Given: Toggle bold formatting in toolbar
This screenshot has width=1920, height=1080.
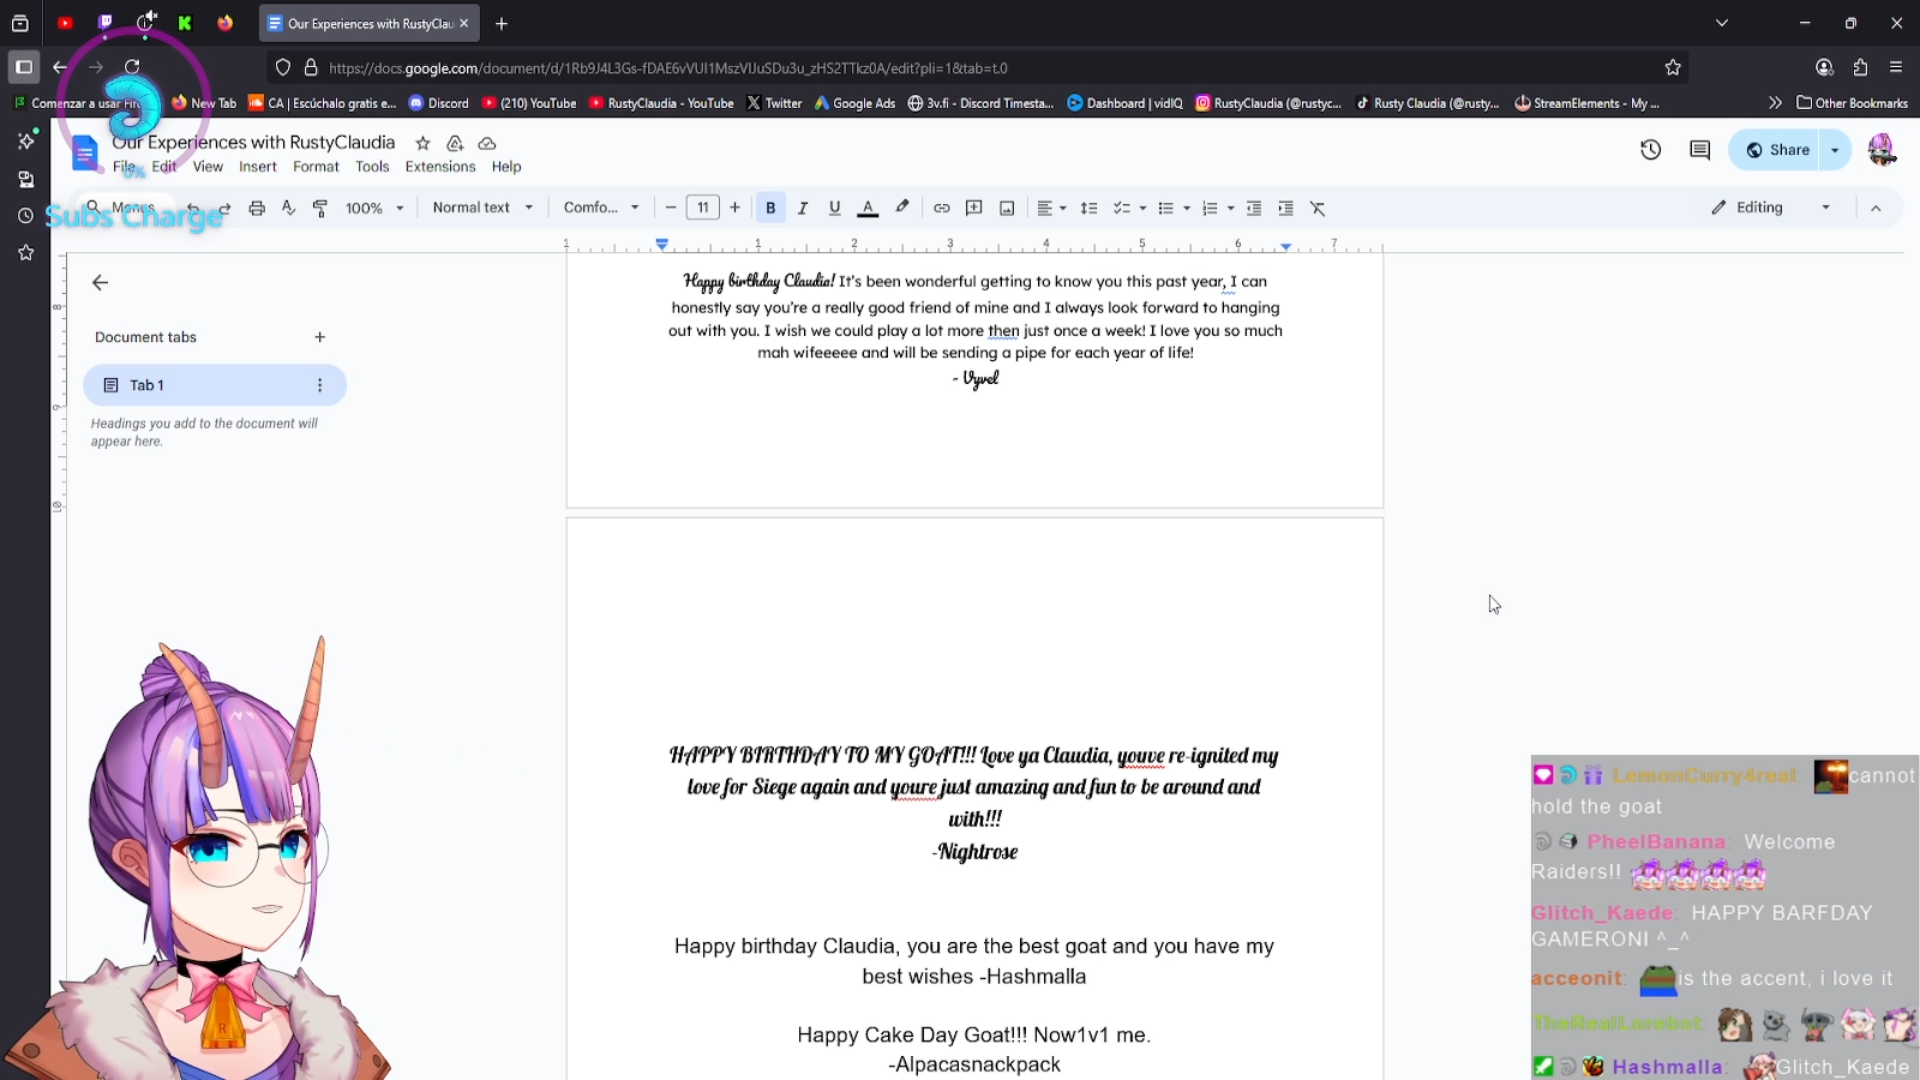Looking at the screenshot, I should 770,208.
